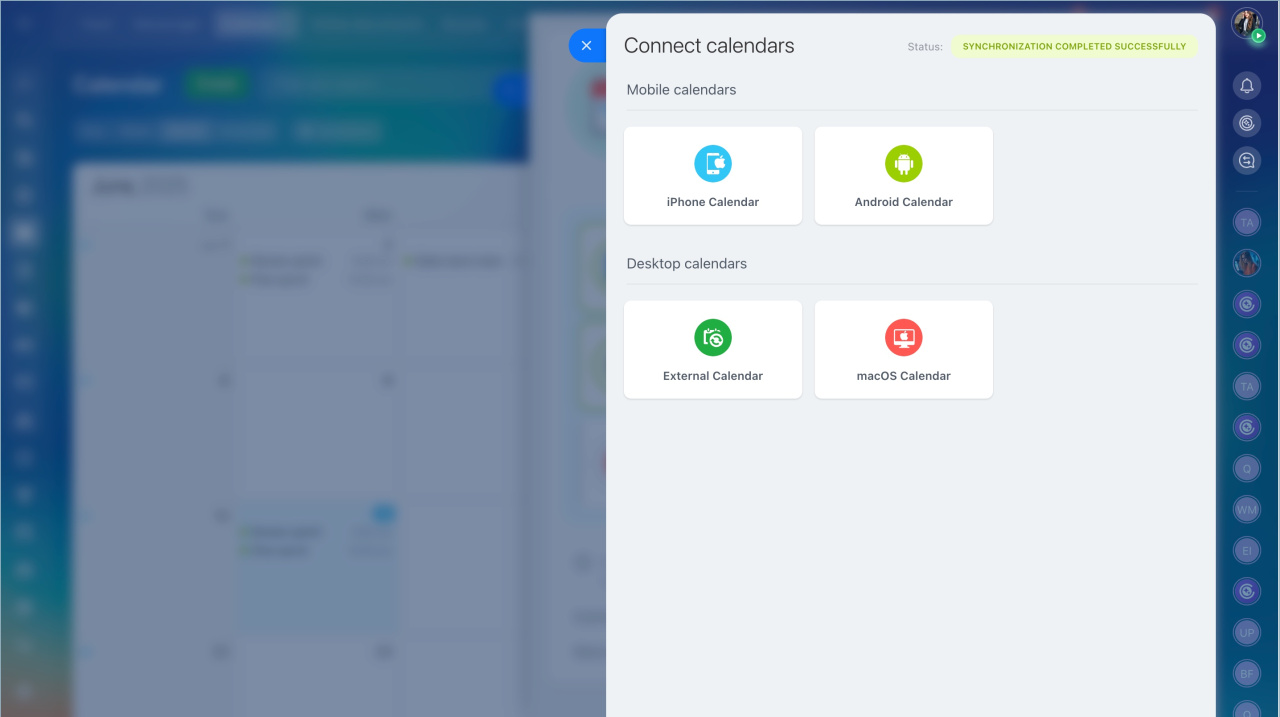
Task: Open the chat search icon in sidebar
Action: point(1247,160)
